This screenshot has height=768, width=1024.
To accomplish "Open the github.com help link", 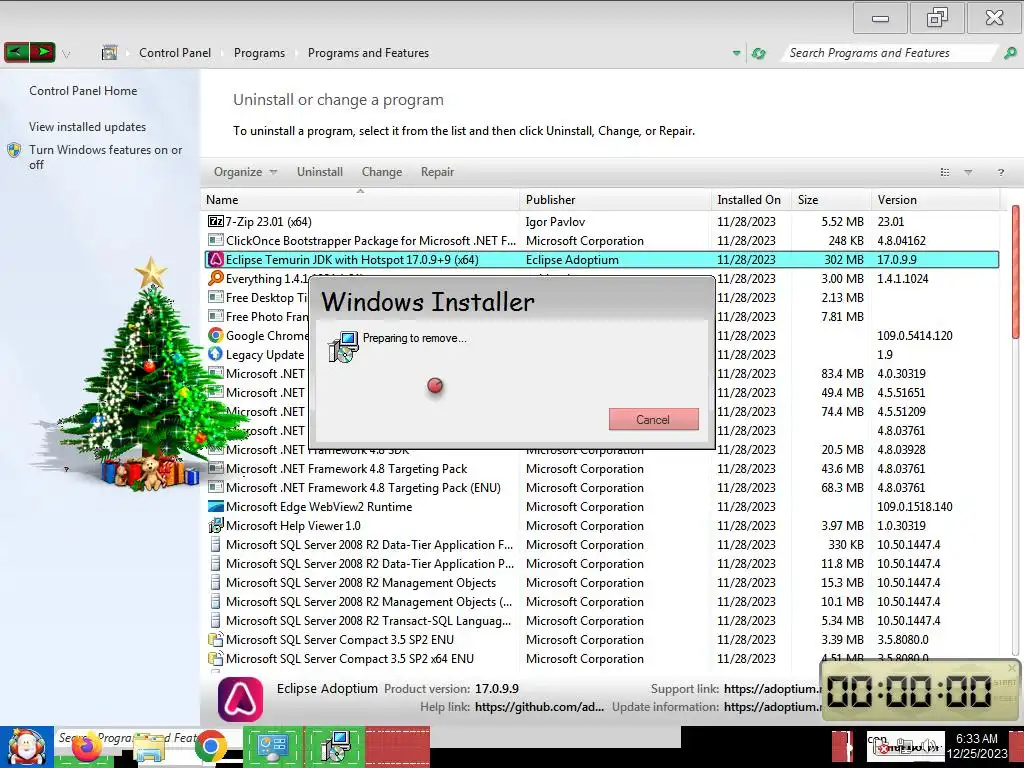I will [539, 707].
